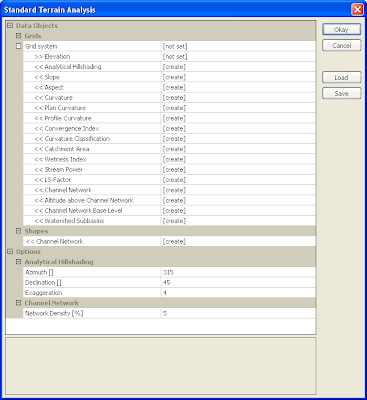Change Channel Network Base Level output value
Viewport: 367px width, 400px height.
coord(238,211)
